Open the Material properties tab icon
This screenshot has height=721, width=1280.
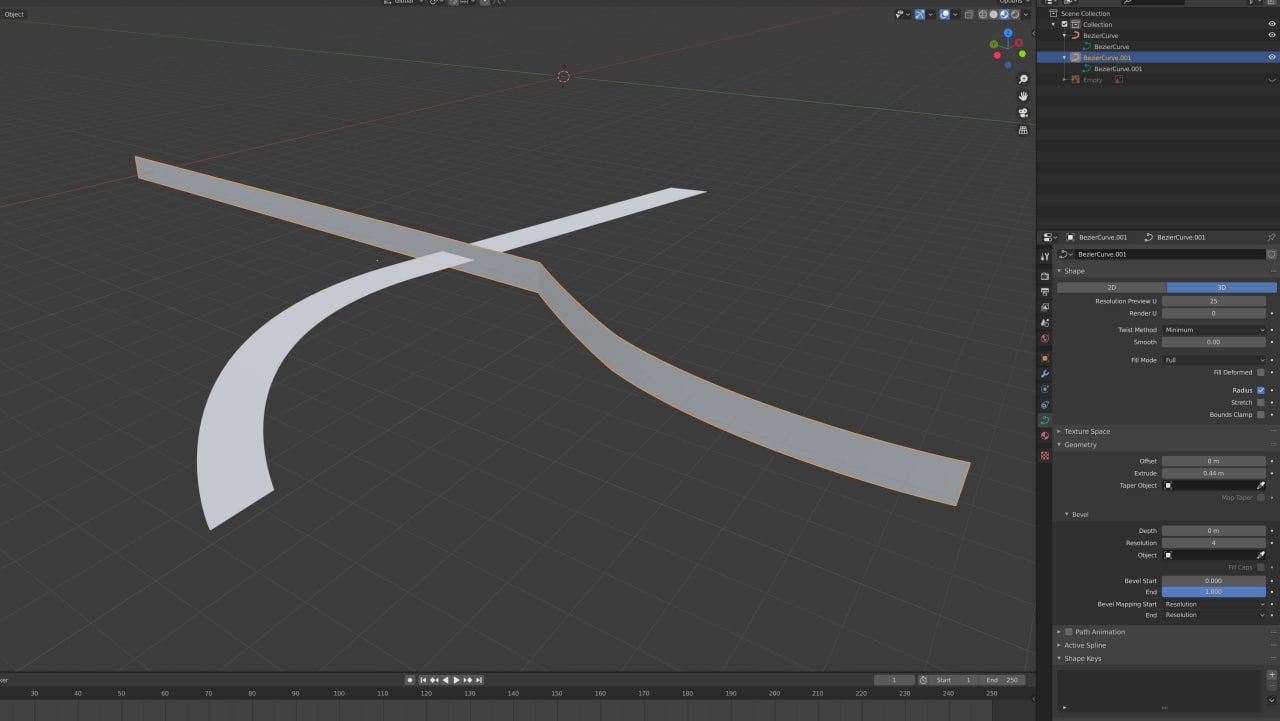coord(1045,436)
